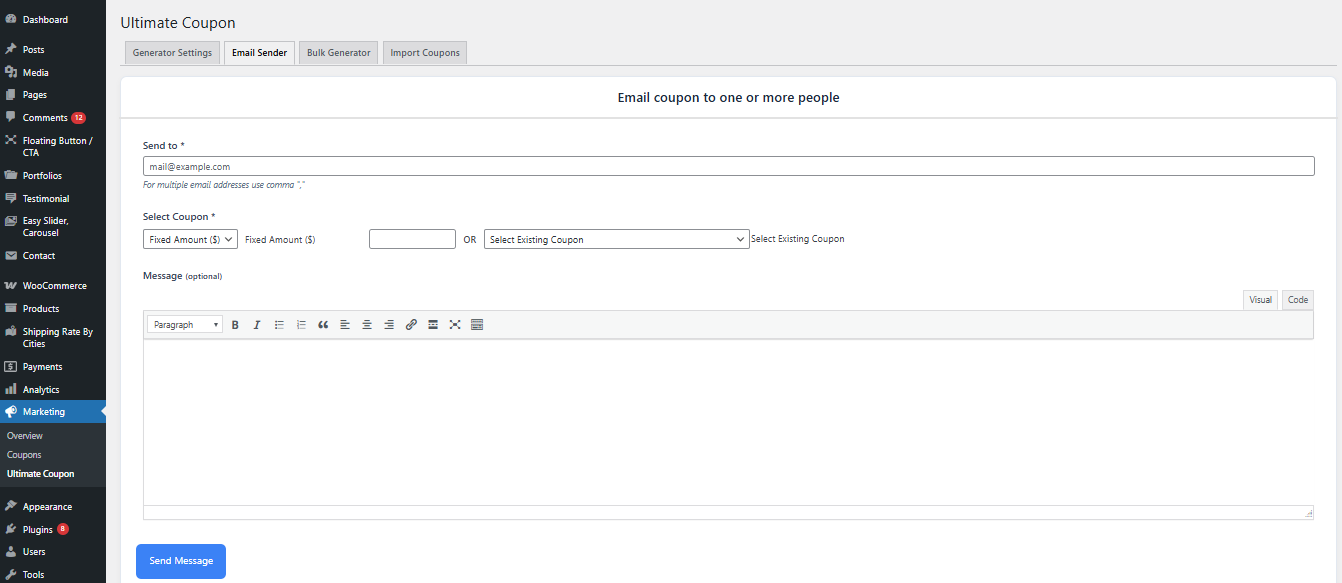Switch the editor to Code view
This screenshot has height=583, width=1342.
coord(1297,300)
